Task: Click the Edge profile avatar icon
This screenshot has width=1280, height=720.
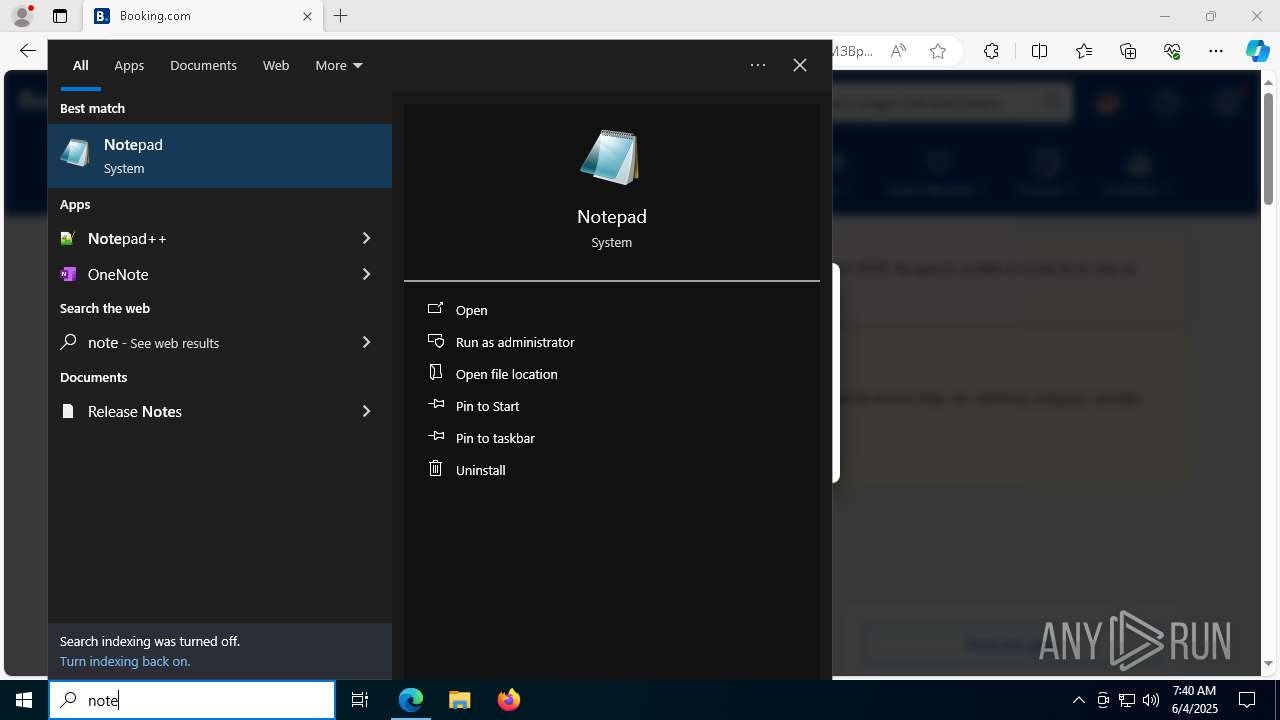Action: 22,16
